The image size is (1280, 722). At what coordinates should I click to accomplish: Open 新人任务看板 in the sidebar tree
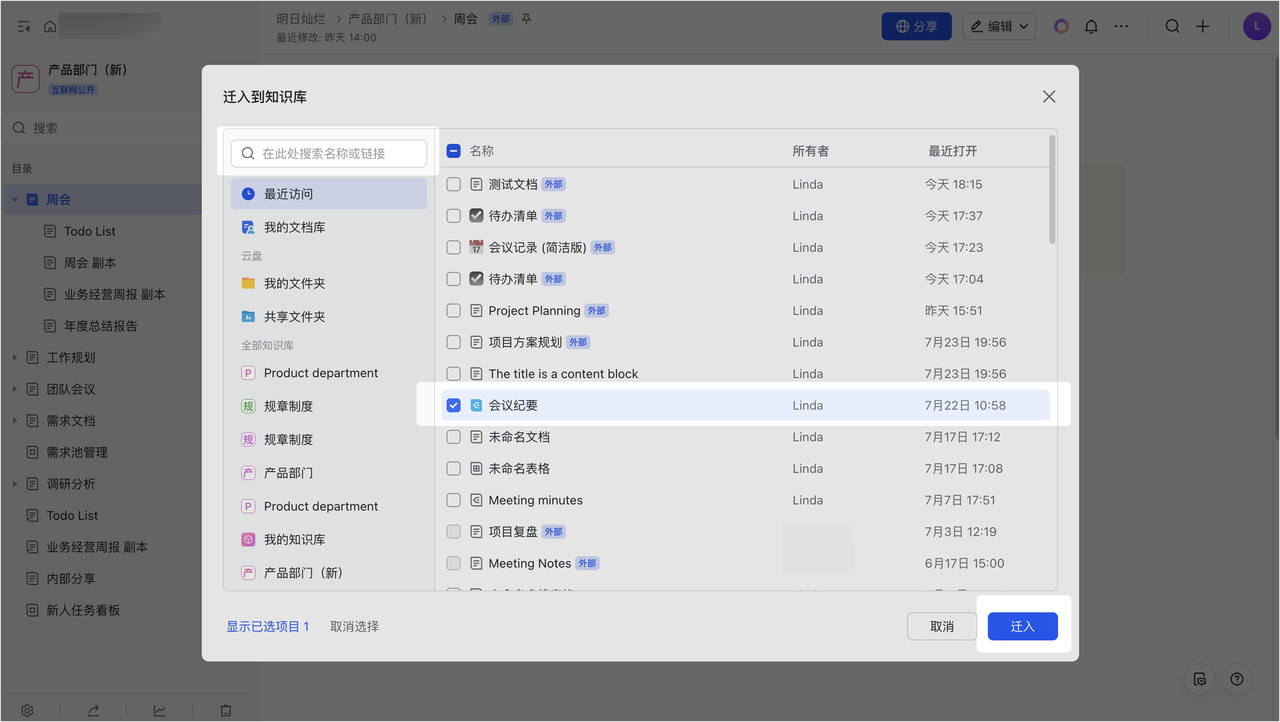[83, 610]
